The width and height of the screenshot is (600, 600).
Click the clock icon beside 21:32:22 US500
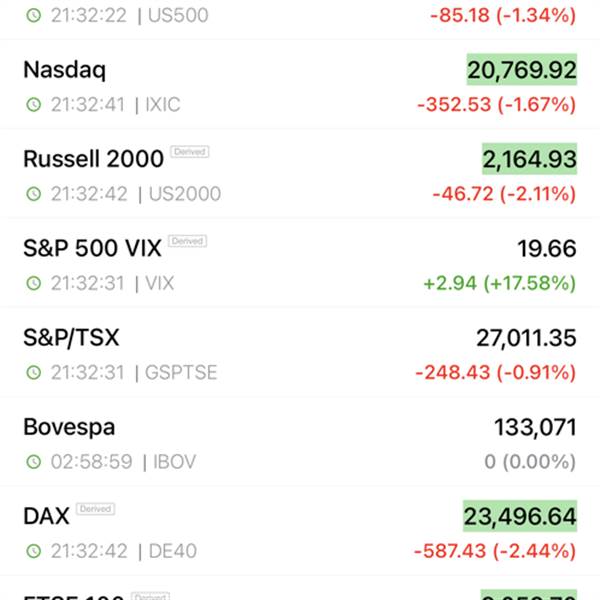[34, 15]
